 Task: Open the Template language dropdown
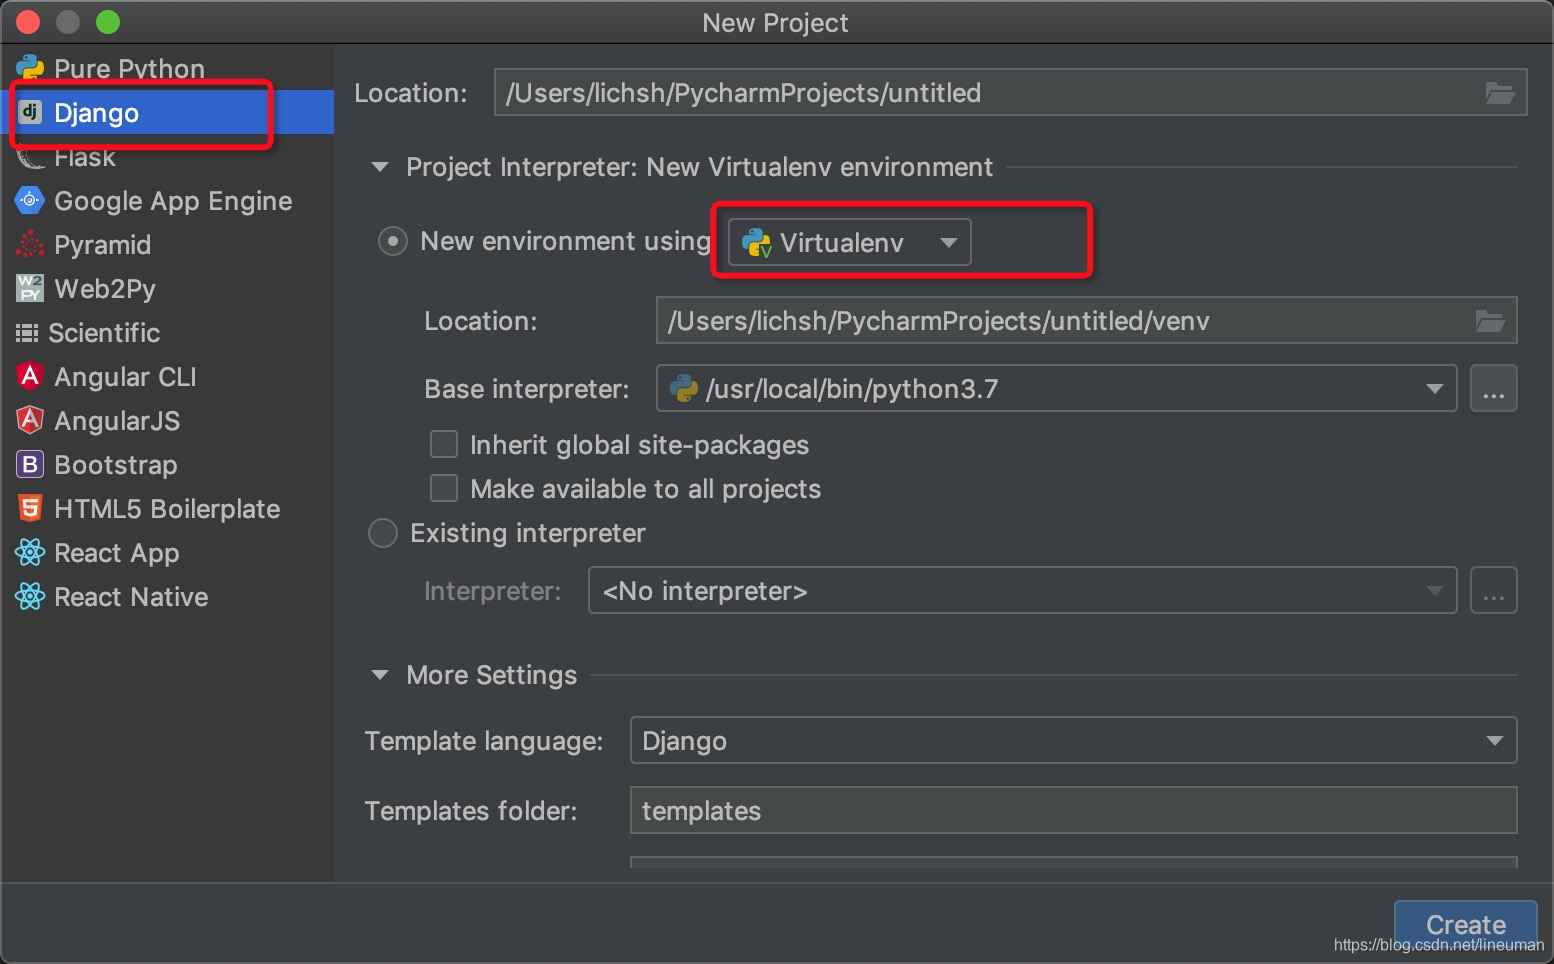(1073, 741)
